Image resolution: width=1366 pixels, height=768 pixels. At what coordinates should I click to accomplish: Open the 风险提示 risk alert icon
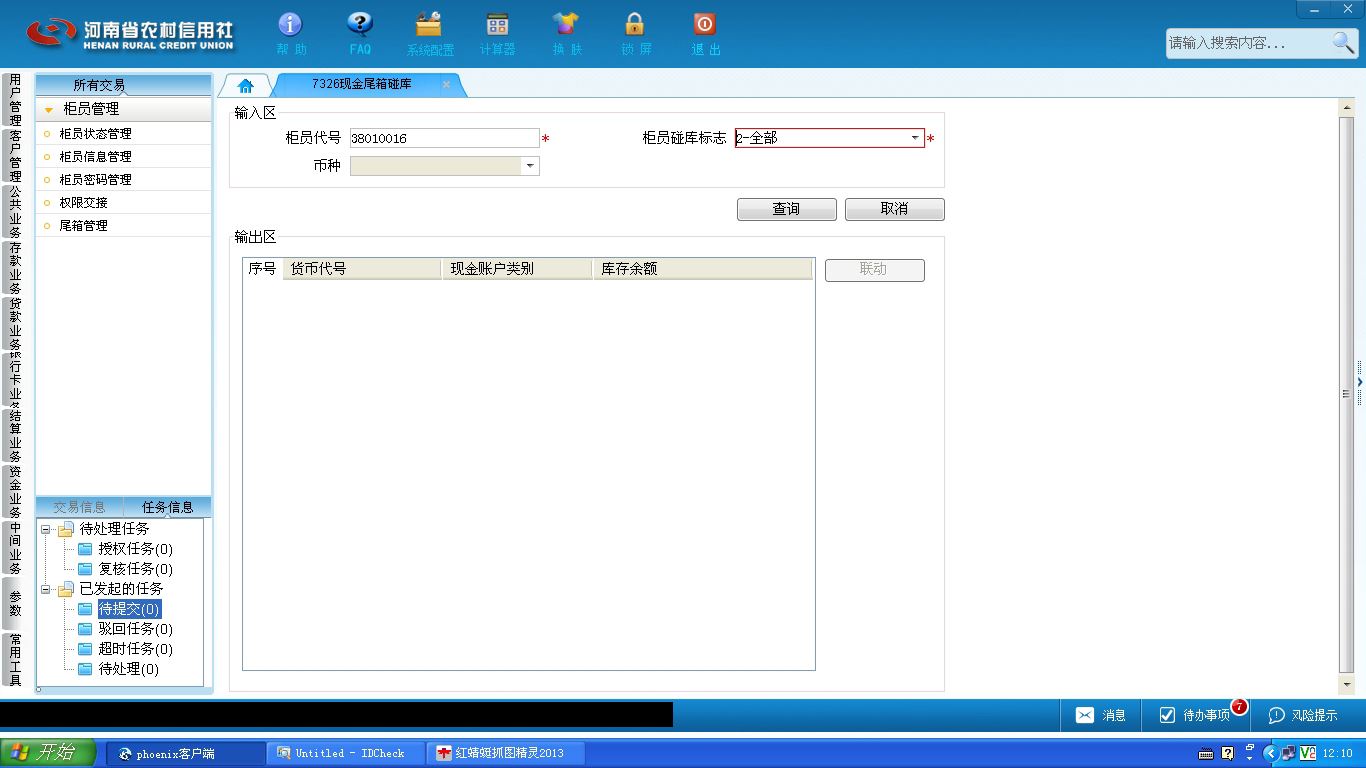[x=1277, y=715]
